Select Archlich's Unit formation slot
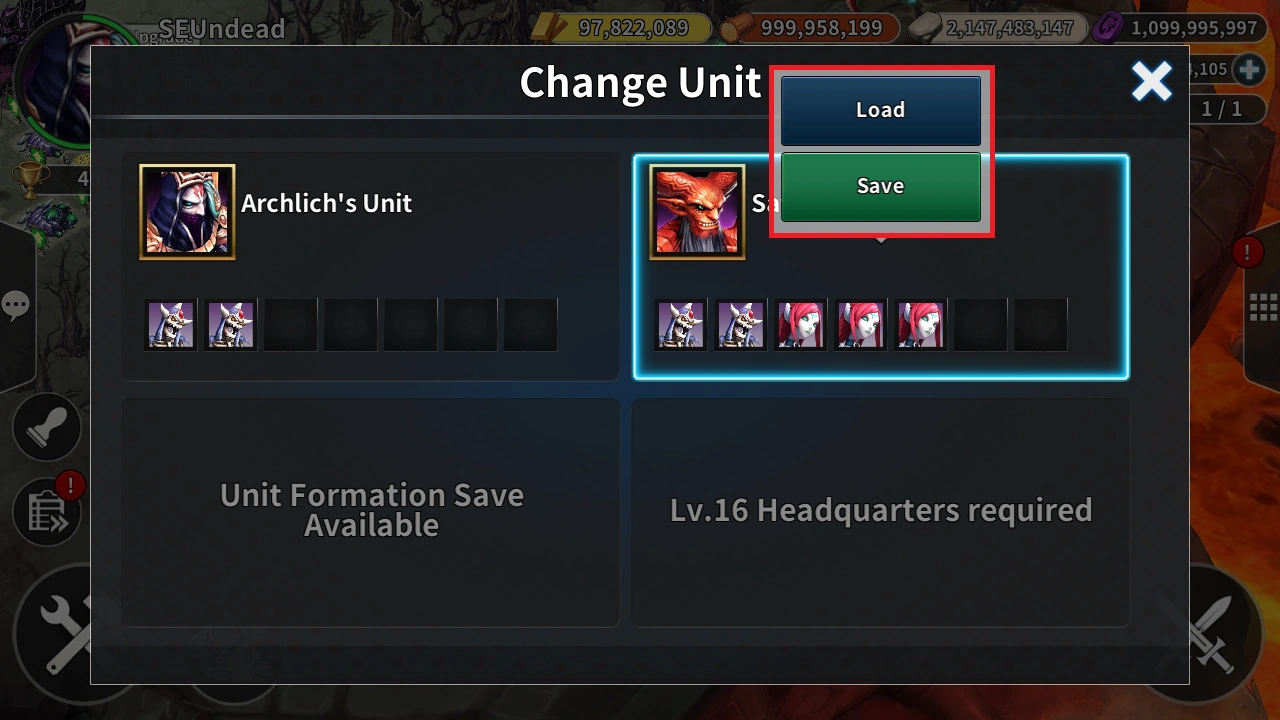 (x=371, y=266)
